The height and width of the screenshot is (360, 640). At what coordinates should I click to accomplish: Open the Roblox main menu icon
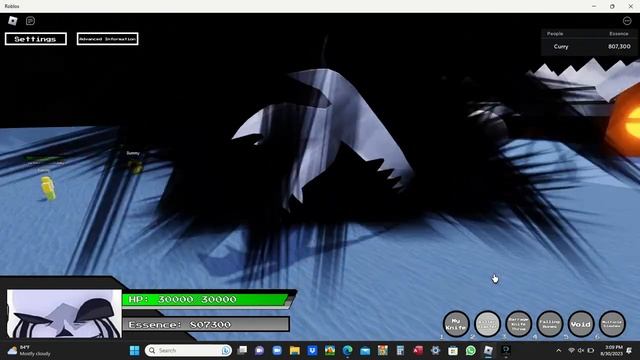coord(13,20)
